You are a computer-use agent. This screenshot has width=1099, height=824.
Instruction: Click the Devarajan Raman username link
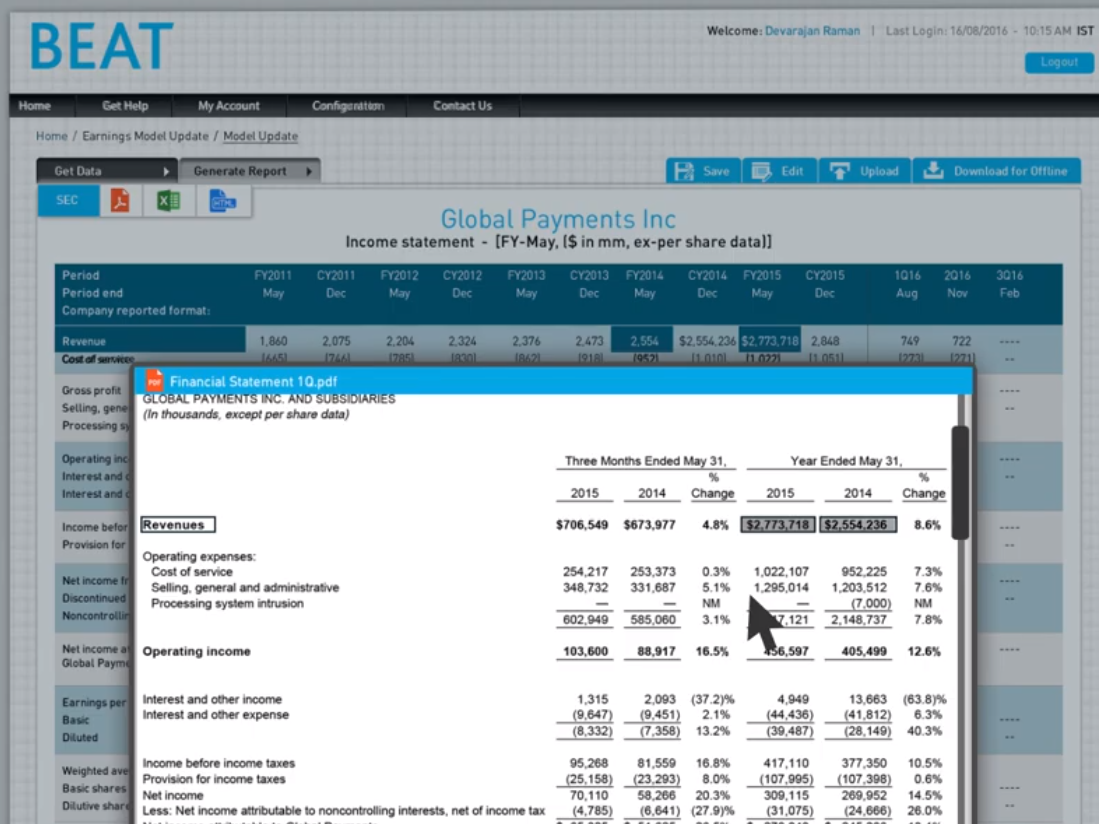tap(812, 31)
